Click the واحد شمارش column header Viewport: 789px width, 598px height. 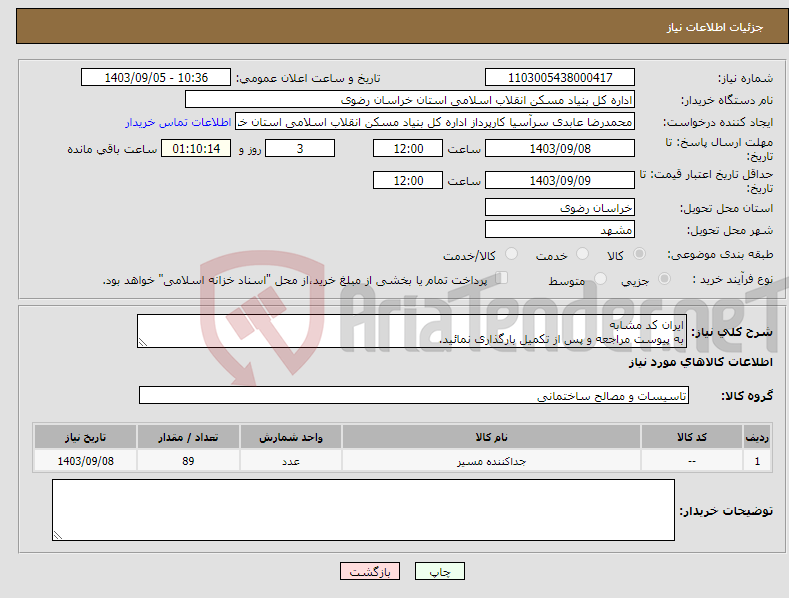[x=291, y=437]
